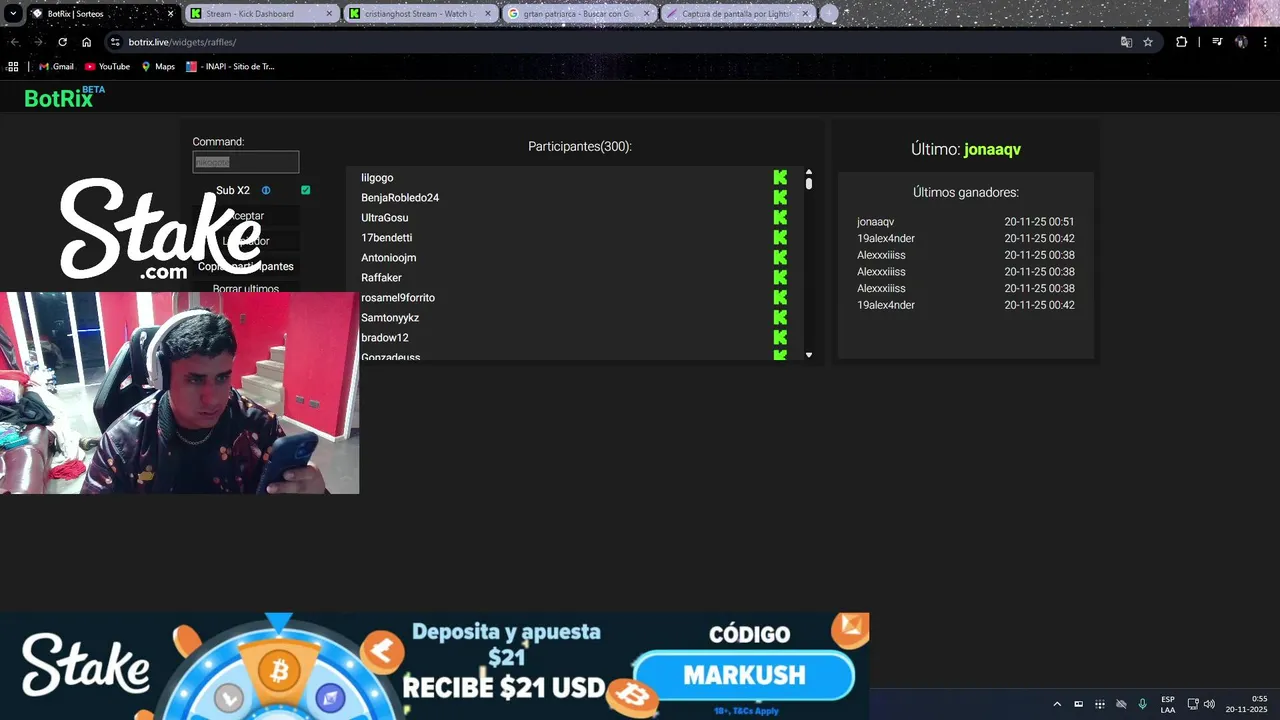Select participant 17bendetti
This screenshot has height=720, width=1280.
386,238
